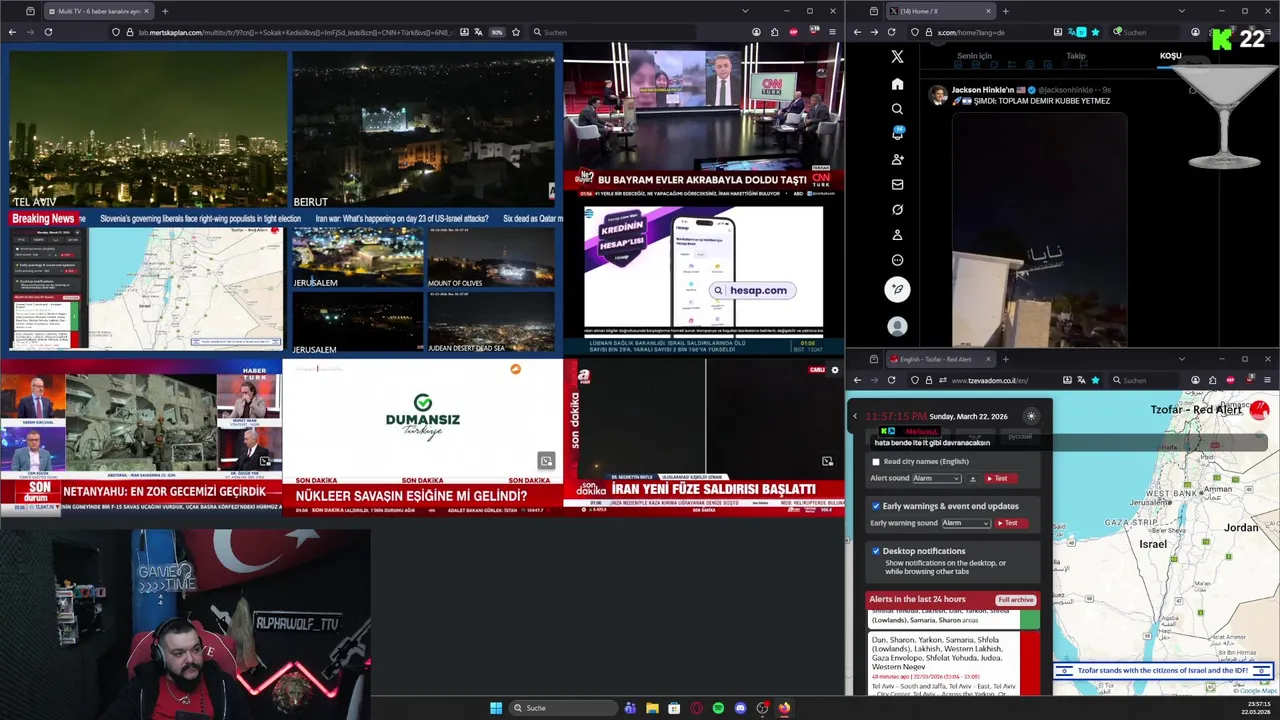Bookmark the Tzofar page star
Viewport: 1280px width, 720px height.
click(x=1095, y=380)
